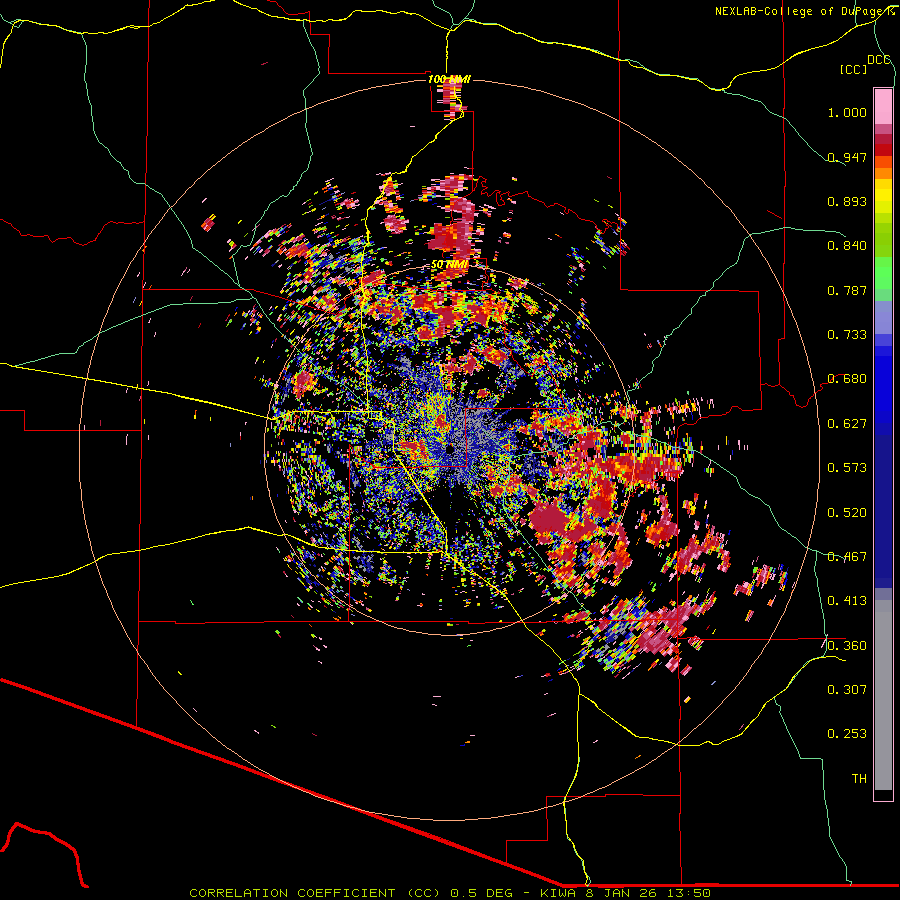Select the 0.627 scale value
The height and width of the screenshot is (900, 900).
(x=847, y=424)
